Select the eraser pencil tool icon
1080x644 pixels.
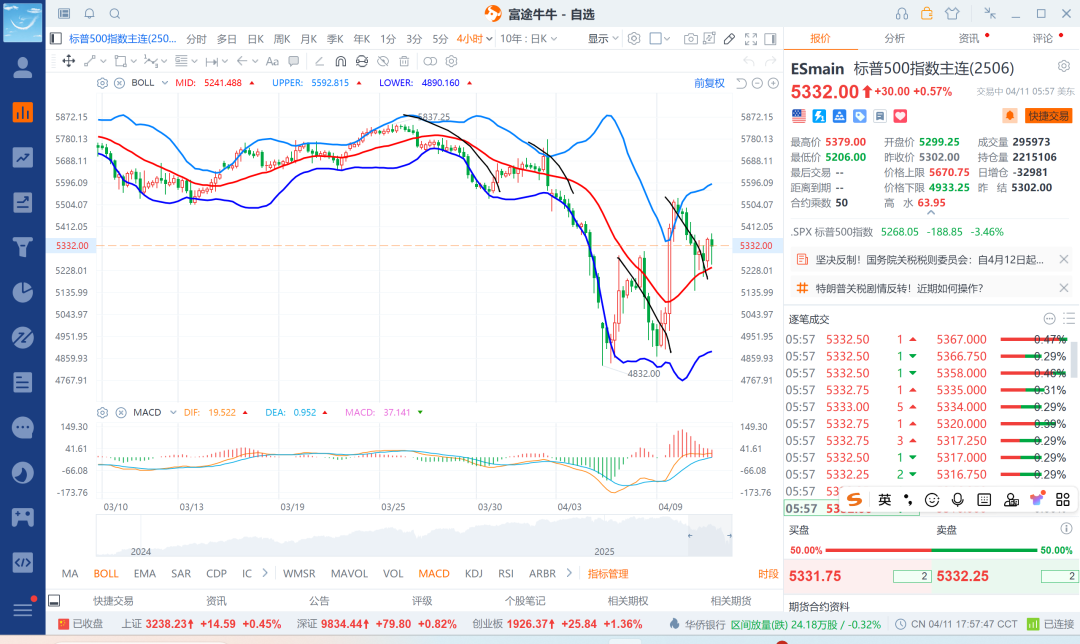coord(729,39)
